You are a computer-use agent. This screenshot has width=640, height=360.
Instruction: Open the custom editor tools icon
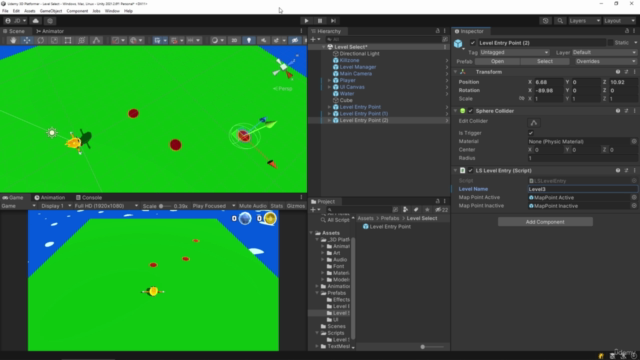click(96, 40)
